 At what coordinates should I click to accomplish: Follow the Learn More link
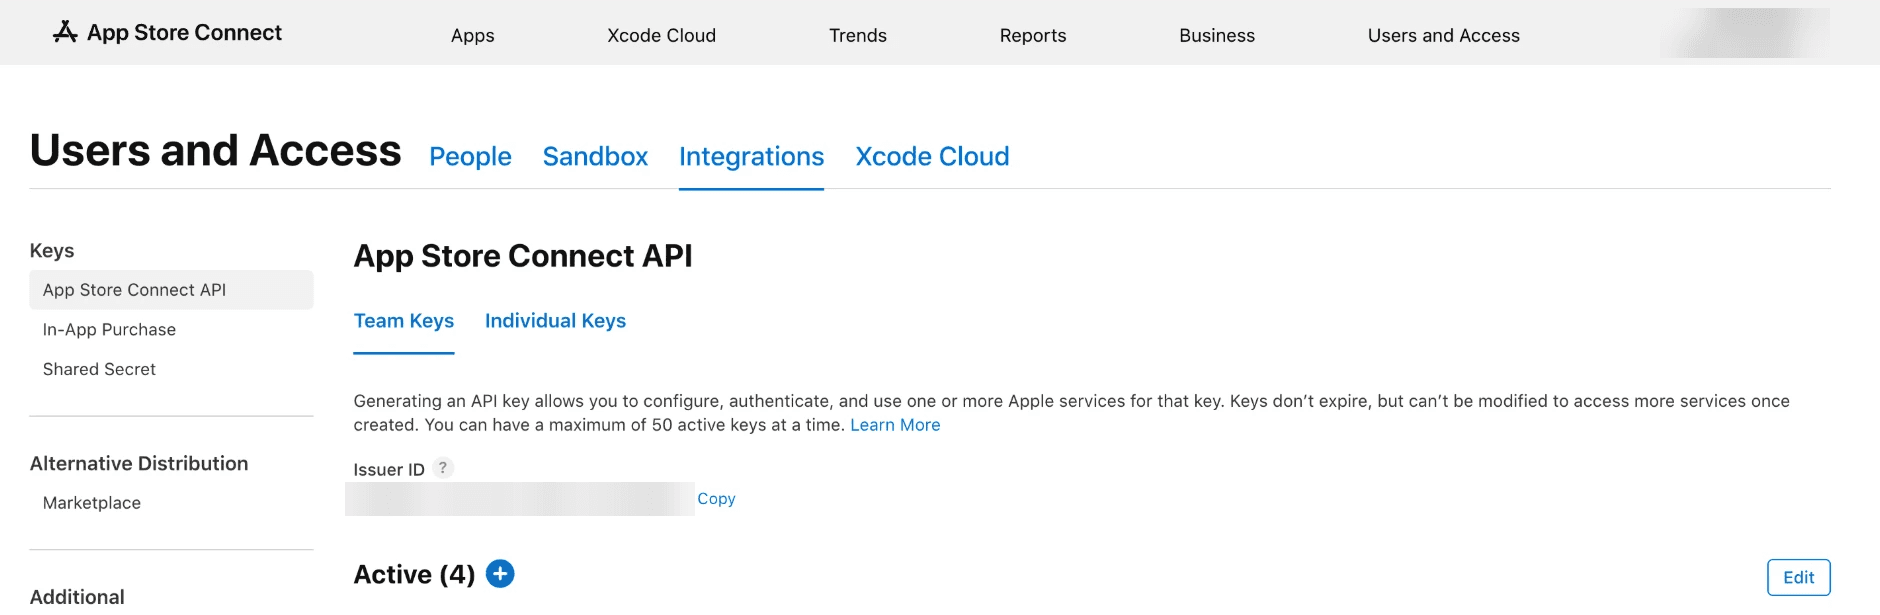click(x=895, y=425)
